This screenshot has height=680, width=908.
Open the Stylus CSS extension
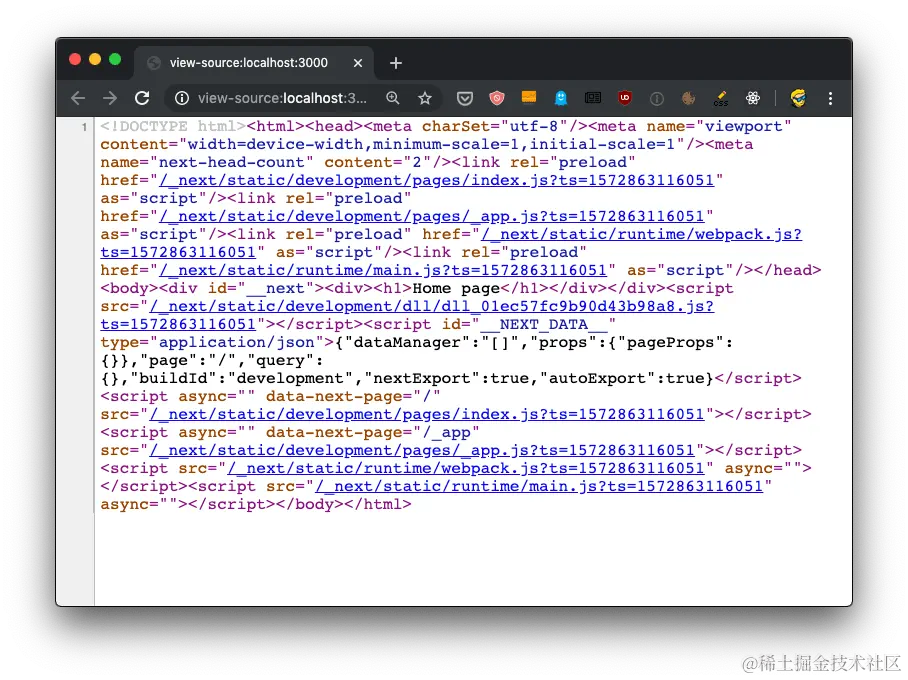pos(720,98)
